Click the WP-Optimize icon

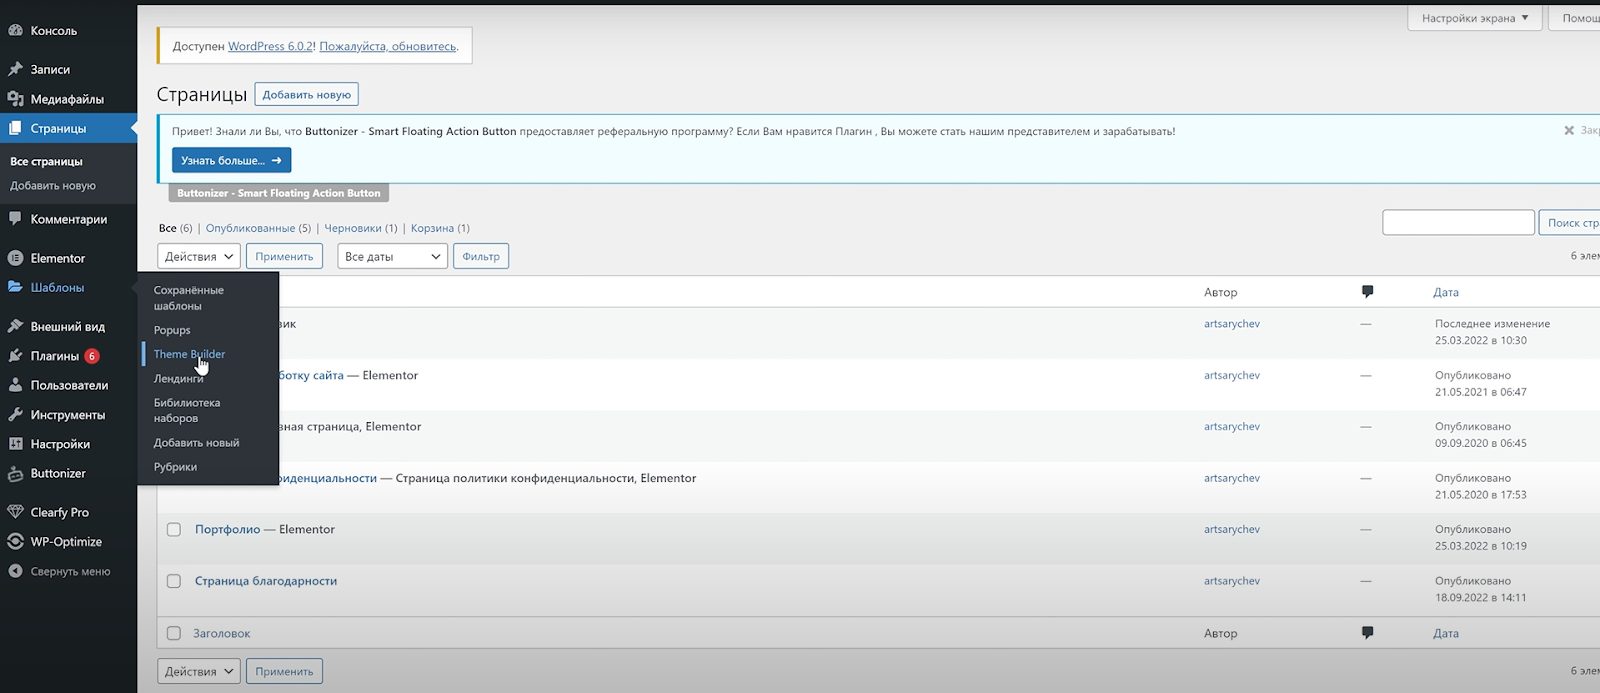click(15, 542)
